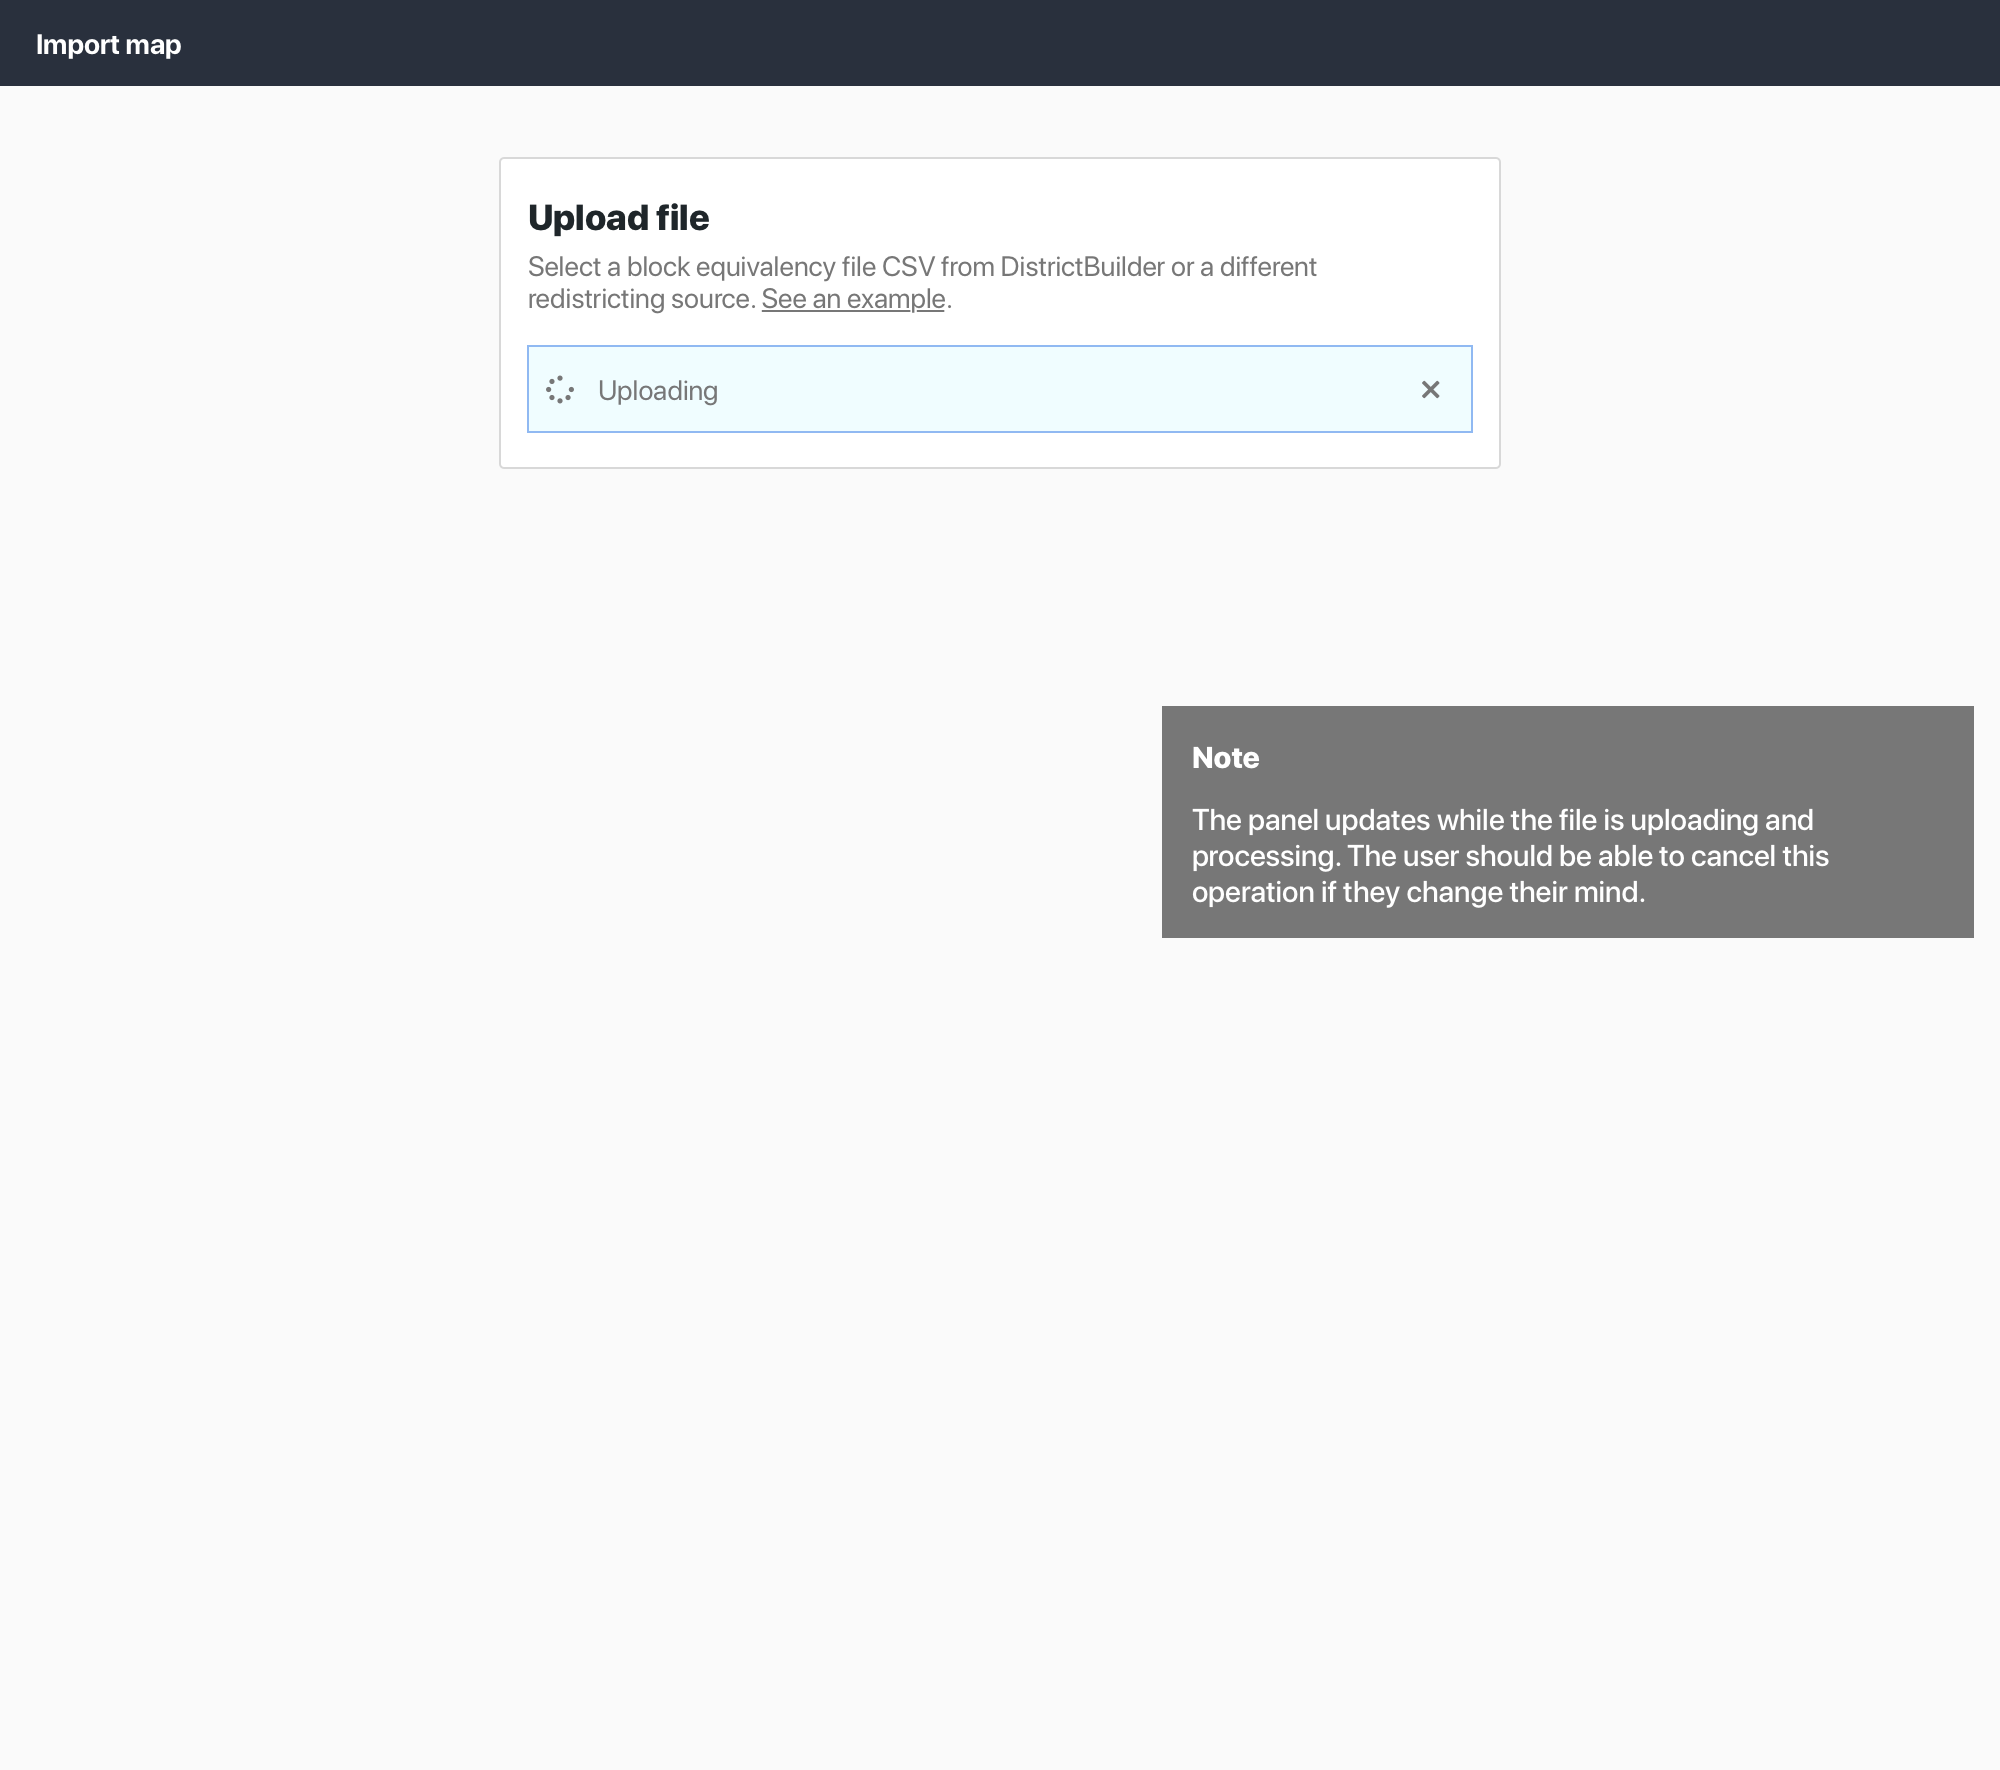Click the Upload file heading
This screenshot has height=1770, width=2000.
[x=618, y=217]
